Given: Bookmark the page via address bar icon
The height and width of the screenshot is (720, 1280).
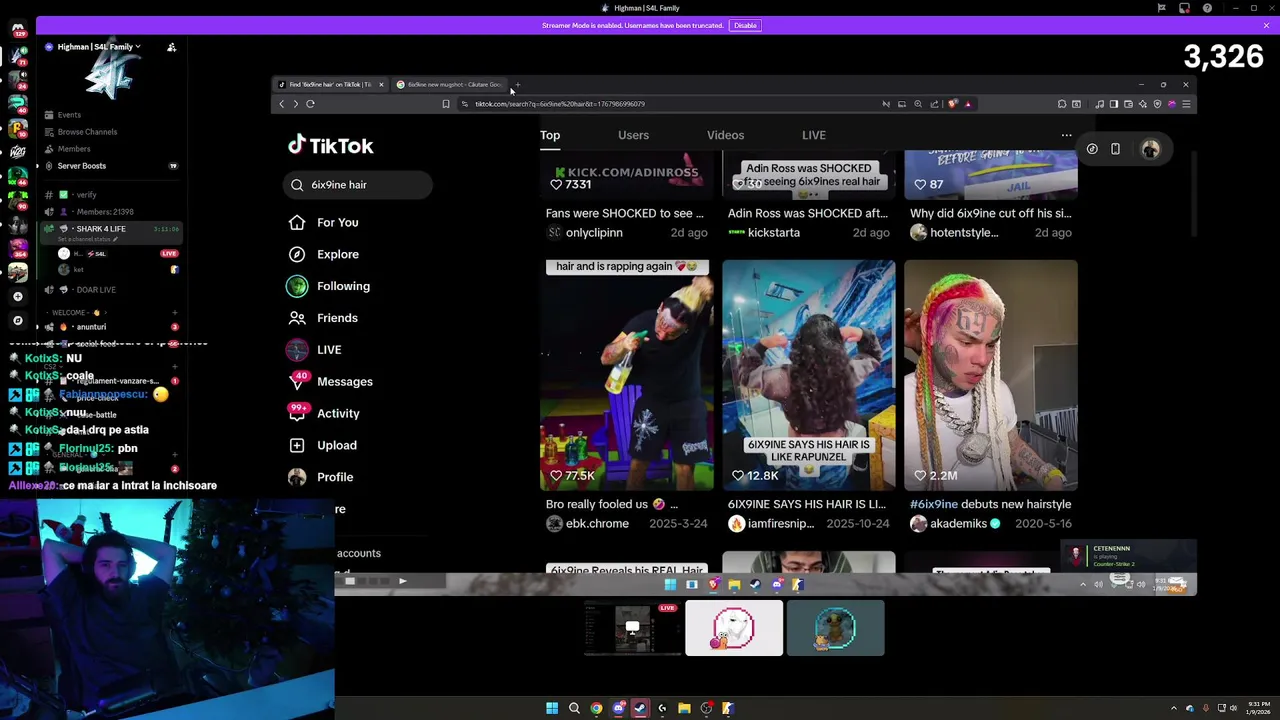Looking at the screenshot, I should click(446, 104).
